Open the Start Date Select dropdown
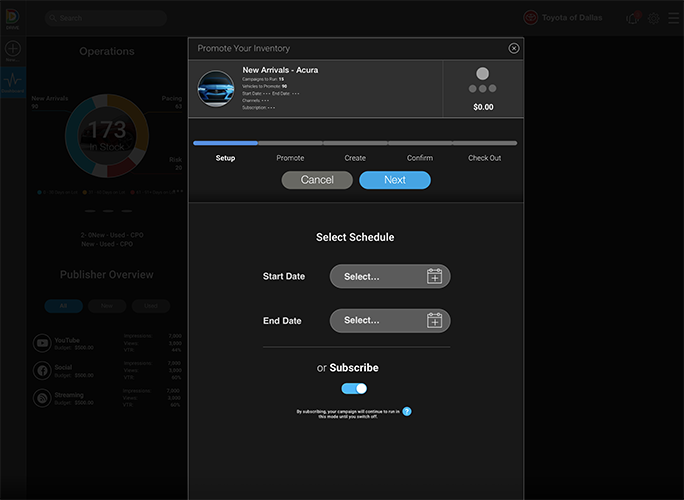The height and width of the screenshot is (500, 684). pyautogui.click(x=380, y=277)
